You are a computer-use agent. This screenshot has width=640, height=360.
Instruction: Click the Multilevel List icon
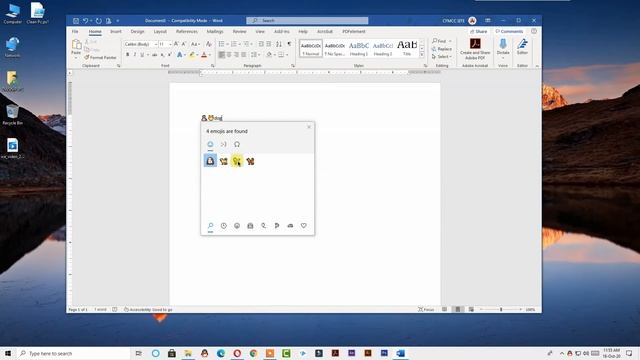[x=247, y=44]
